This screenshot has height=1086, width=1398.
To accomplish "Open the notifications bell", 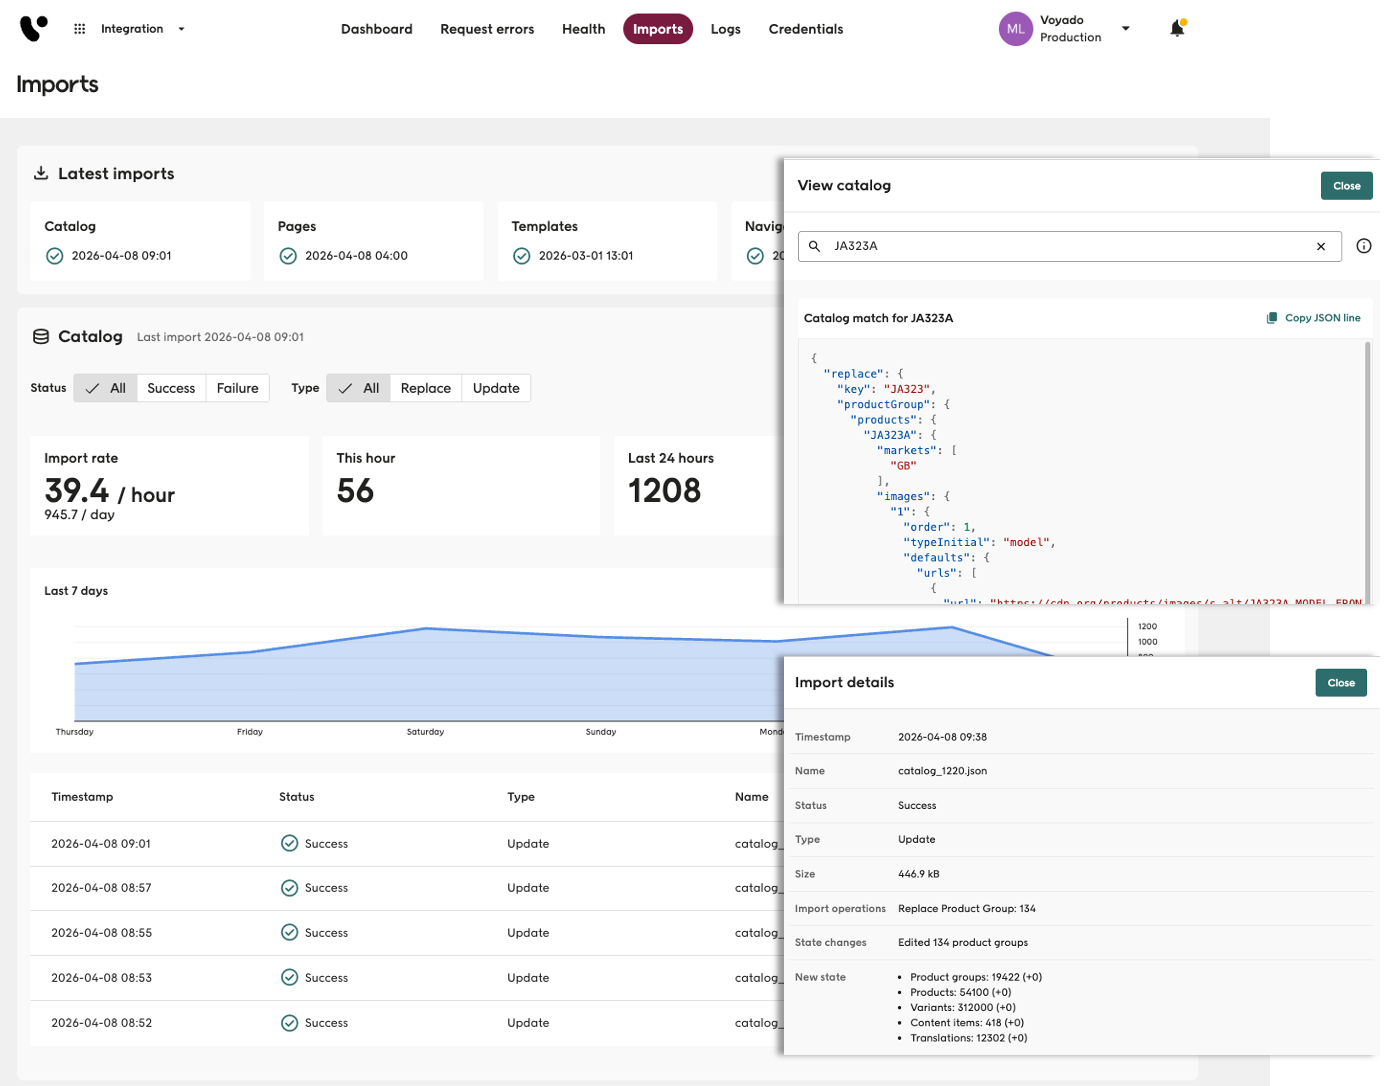I will [1177, 29].
